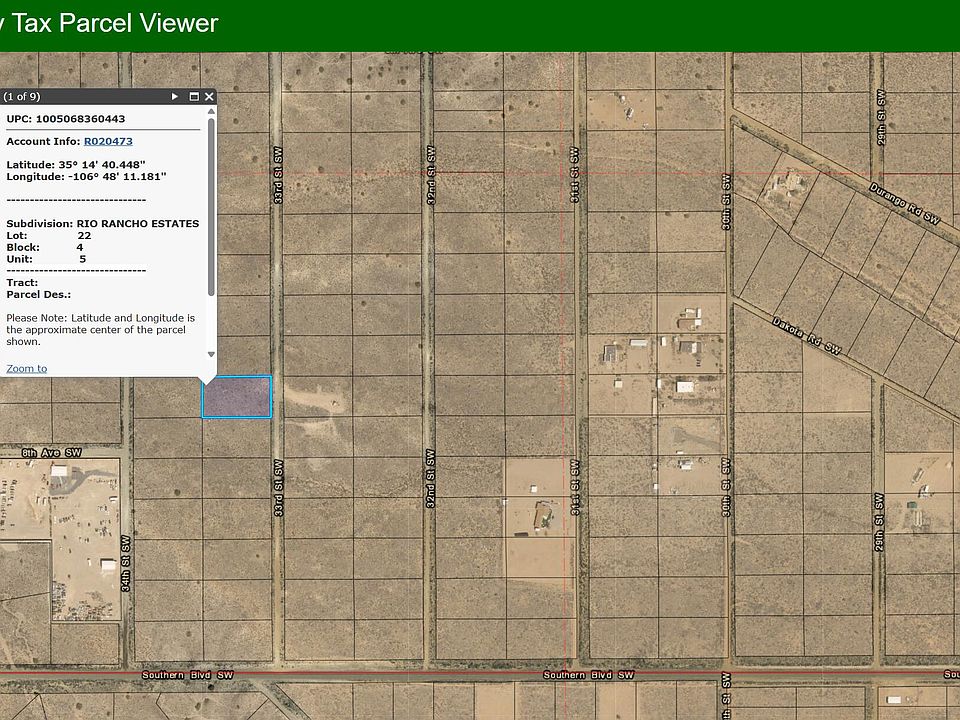
Task: Click lower 30th St SW label
Action: pyautogui.click(x=726, y=487)
